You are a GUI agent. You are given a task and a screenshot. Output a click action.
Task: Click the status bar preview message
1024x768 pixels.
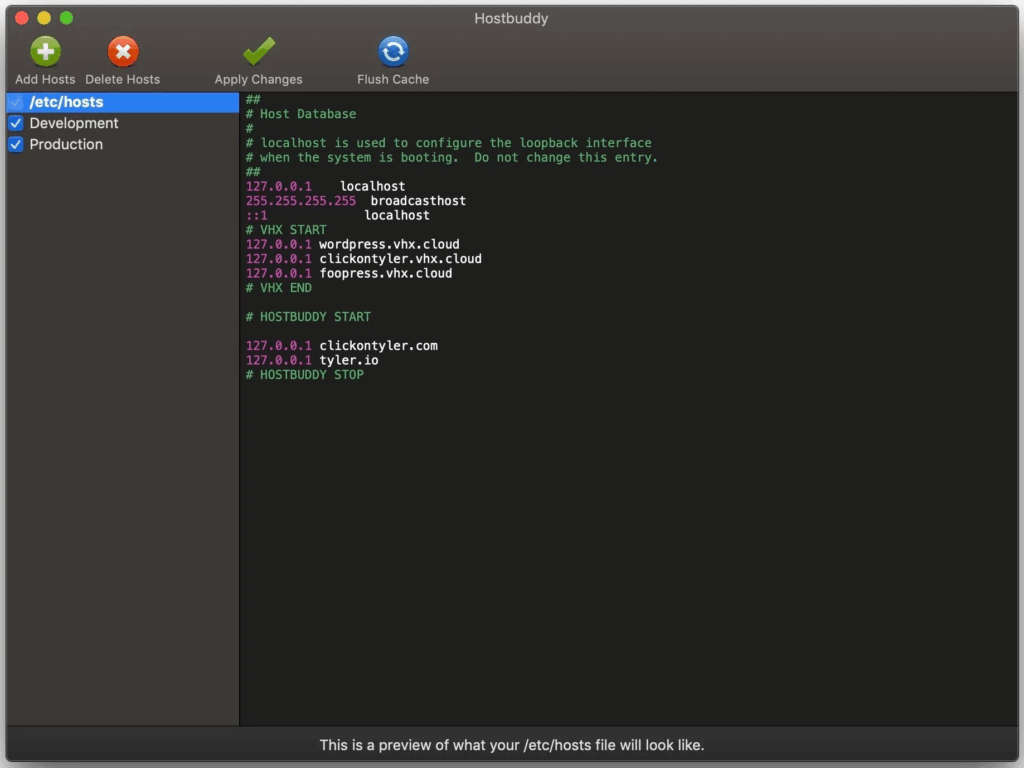point(511,745)
